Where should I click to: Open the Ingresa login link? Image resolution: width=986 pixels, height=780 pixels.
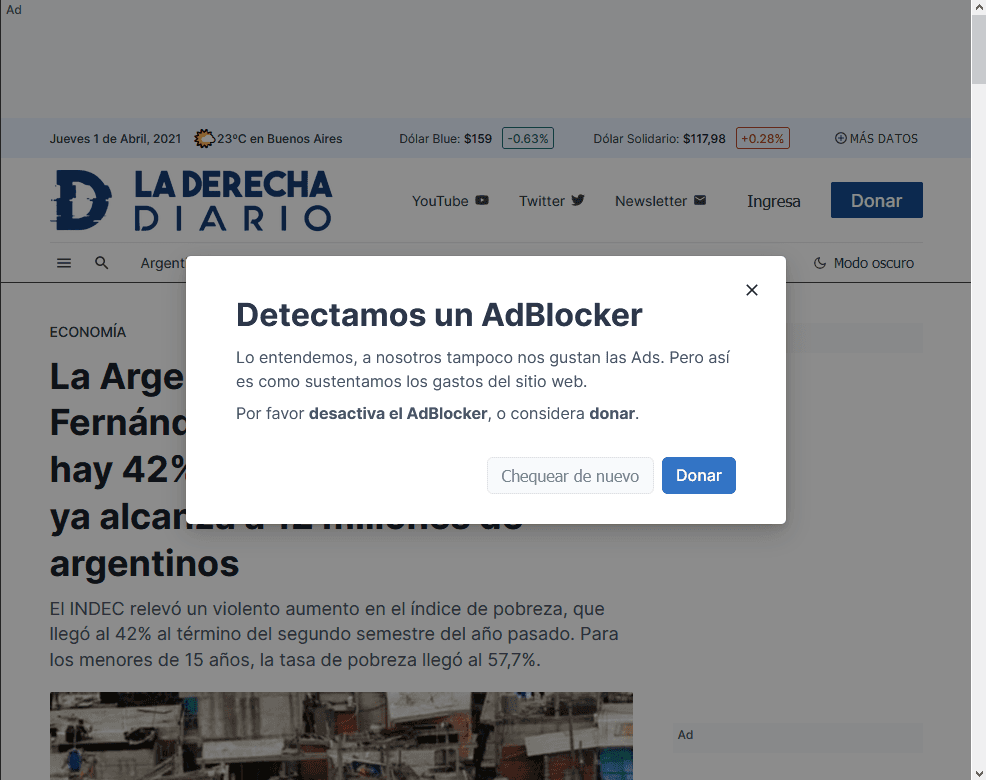click(773, 201)
